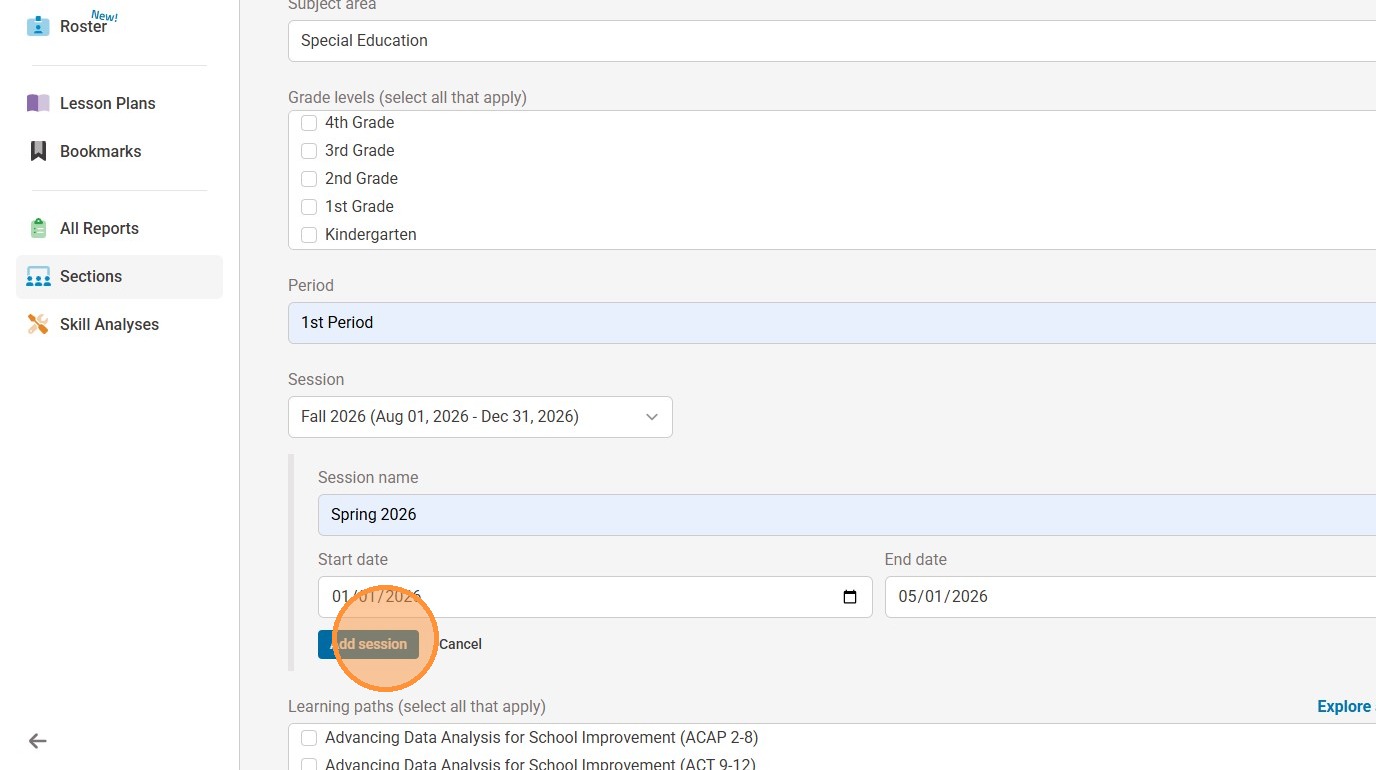The image size is (1376, 770).
Task: Cancel adding the new session
Action: coord(460,644)
